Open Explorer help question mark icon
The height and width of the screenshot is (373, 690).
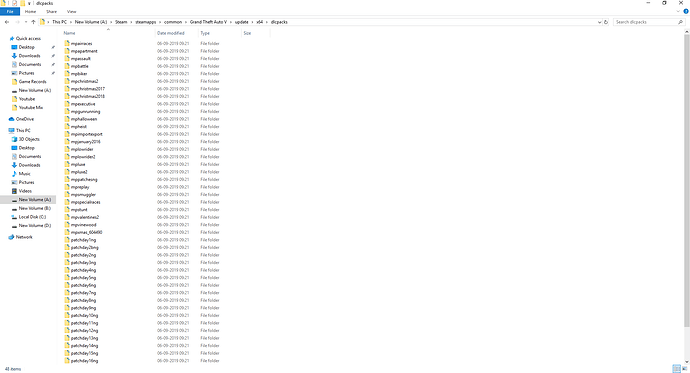tap(686, 11)
